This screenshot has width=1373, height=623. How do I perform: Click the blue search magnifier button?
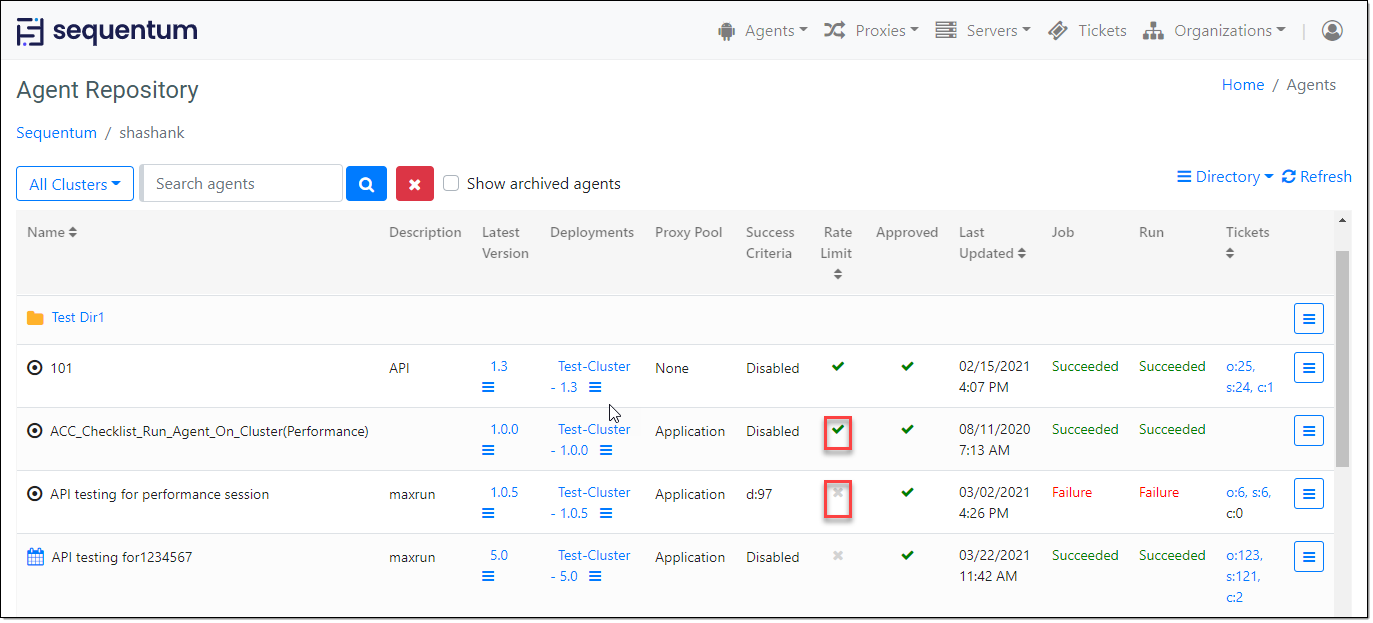coord(366,184)
